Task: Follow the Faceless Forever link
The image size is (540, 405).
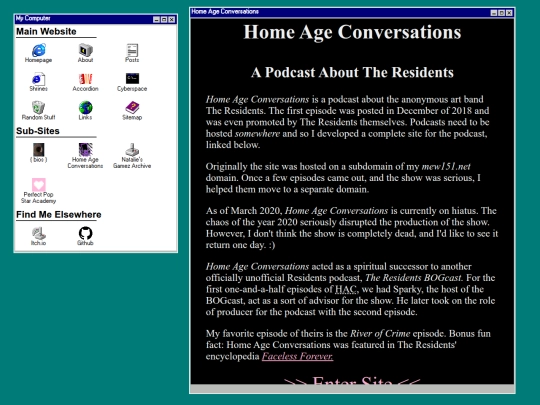Action: (298, 356)
